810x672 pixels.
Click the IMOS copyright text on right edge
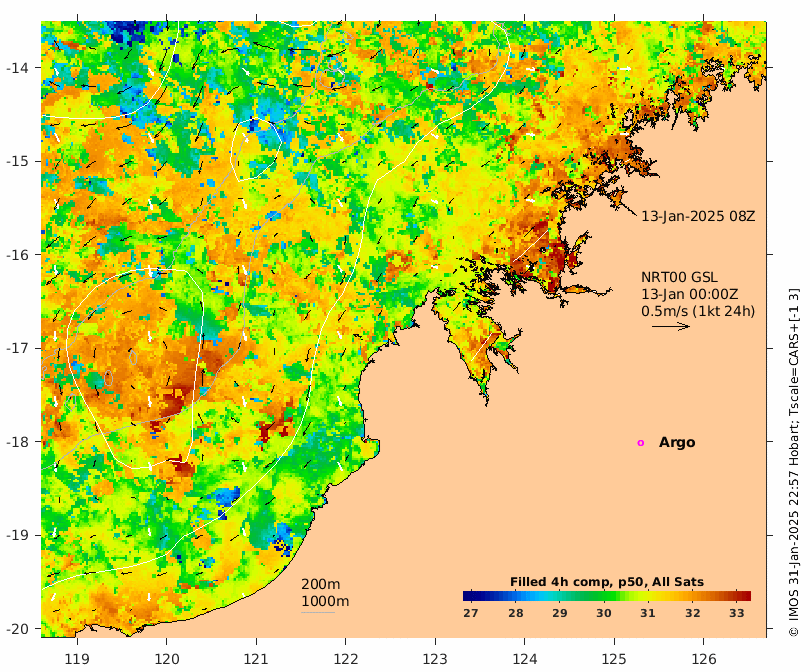[x=795, y=462]
